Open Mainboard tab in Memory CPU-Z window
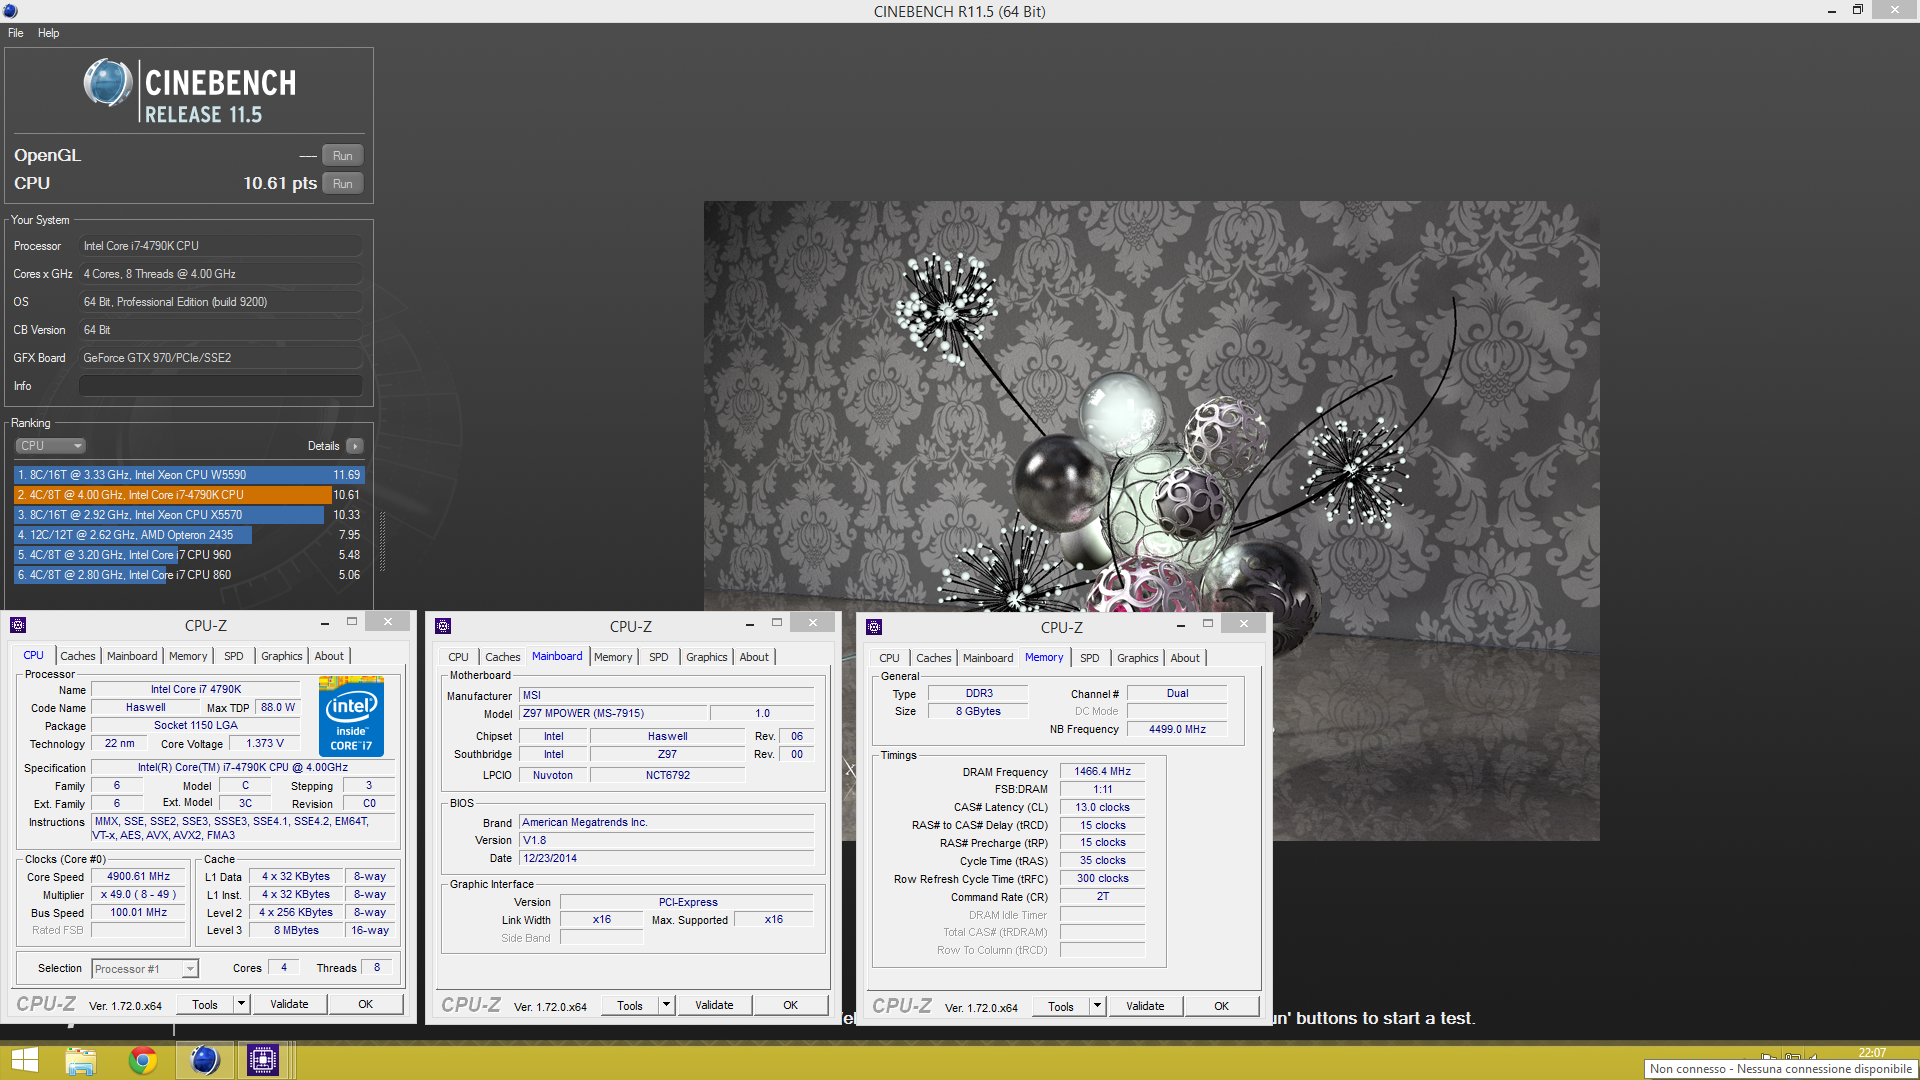 [x=988, y=658]
